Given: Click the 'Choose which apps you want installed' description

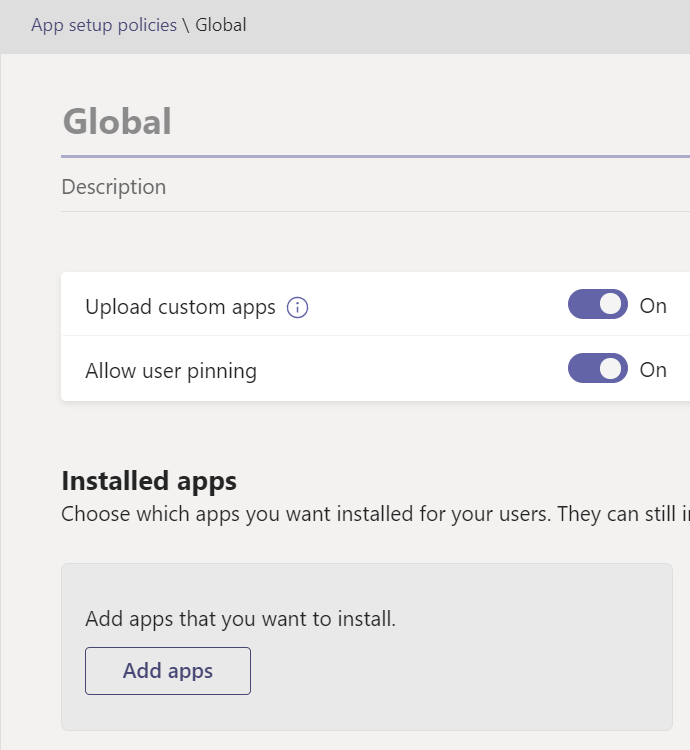Looking at the screenshot, I should [x=375, y=515].
